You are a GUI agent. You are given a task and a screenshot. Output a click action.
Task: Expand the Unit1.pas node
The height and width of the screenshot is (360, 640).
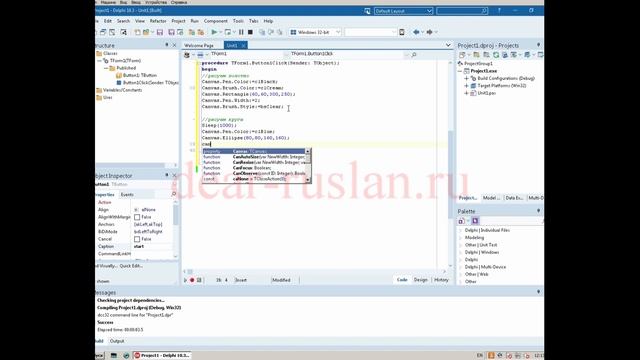[x=467, y=93]
